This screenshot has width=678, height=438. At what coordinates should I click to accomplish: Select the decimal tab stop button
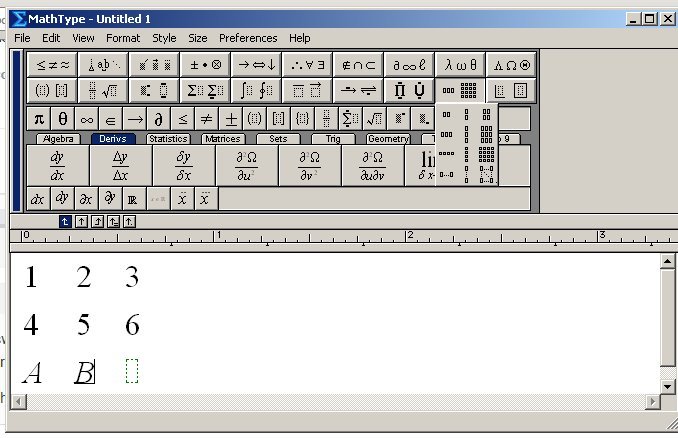click(x=129, y=222)
